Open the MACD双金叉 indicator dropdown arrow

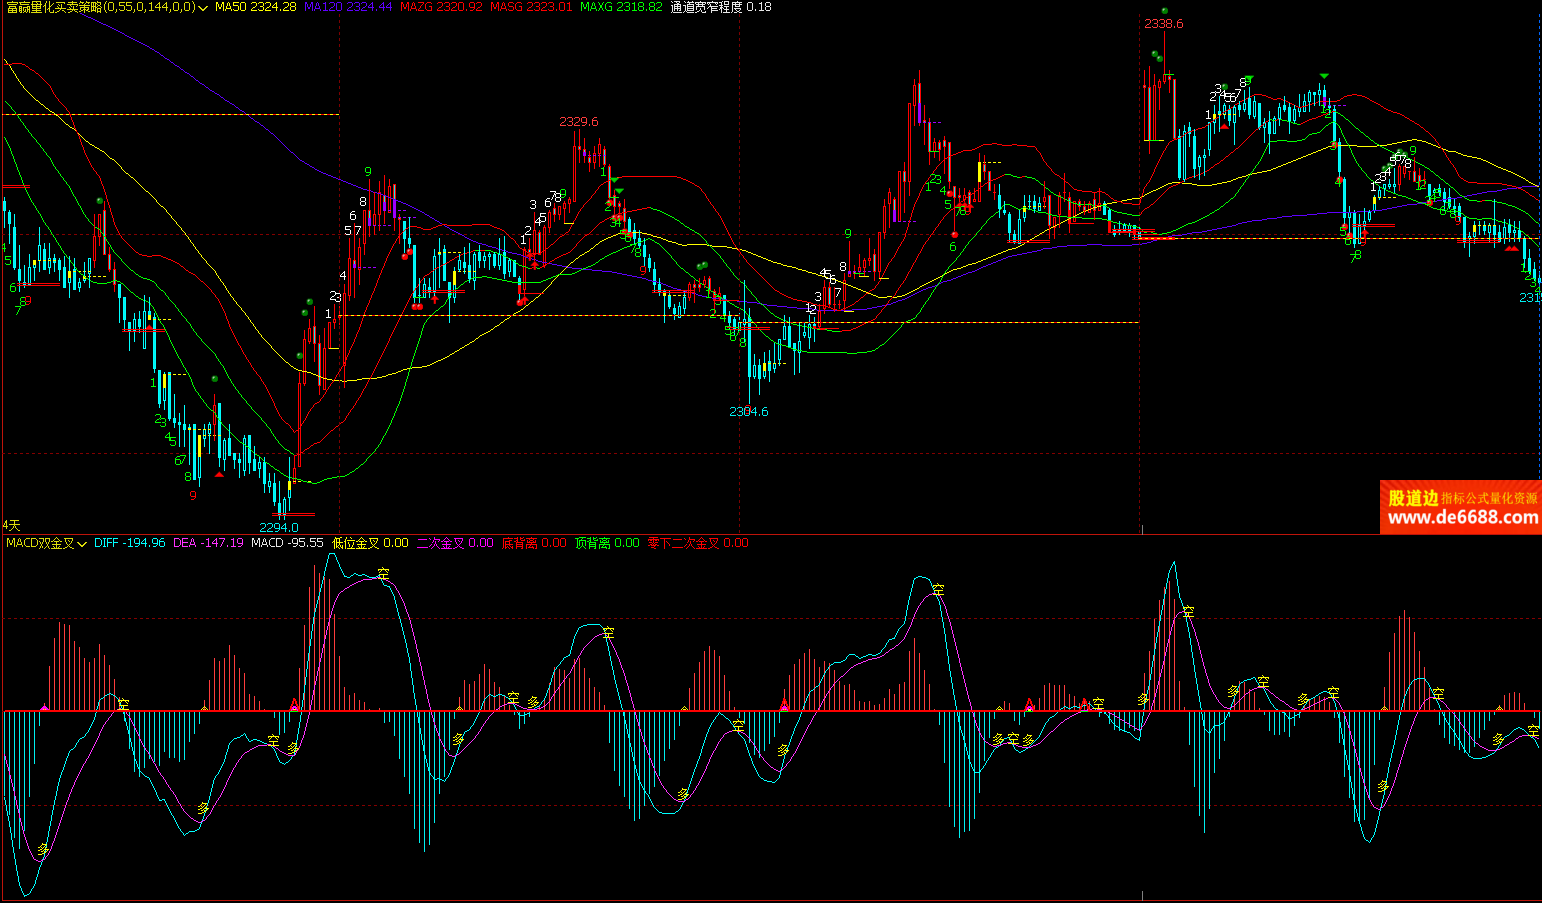coord(82,544)
